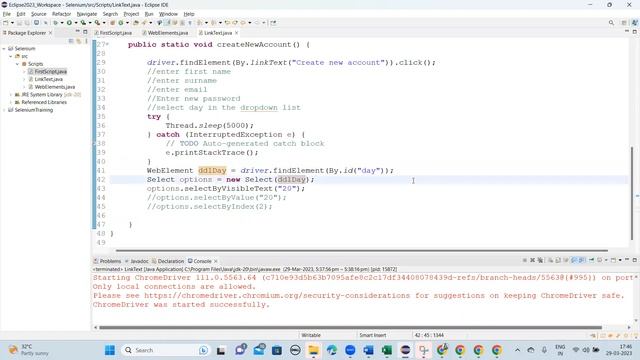Click the New Java Package icon
The width and height of the screenshot is (640, 360).
[x=113, y=23]
